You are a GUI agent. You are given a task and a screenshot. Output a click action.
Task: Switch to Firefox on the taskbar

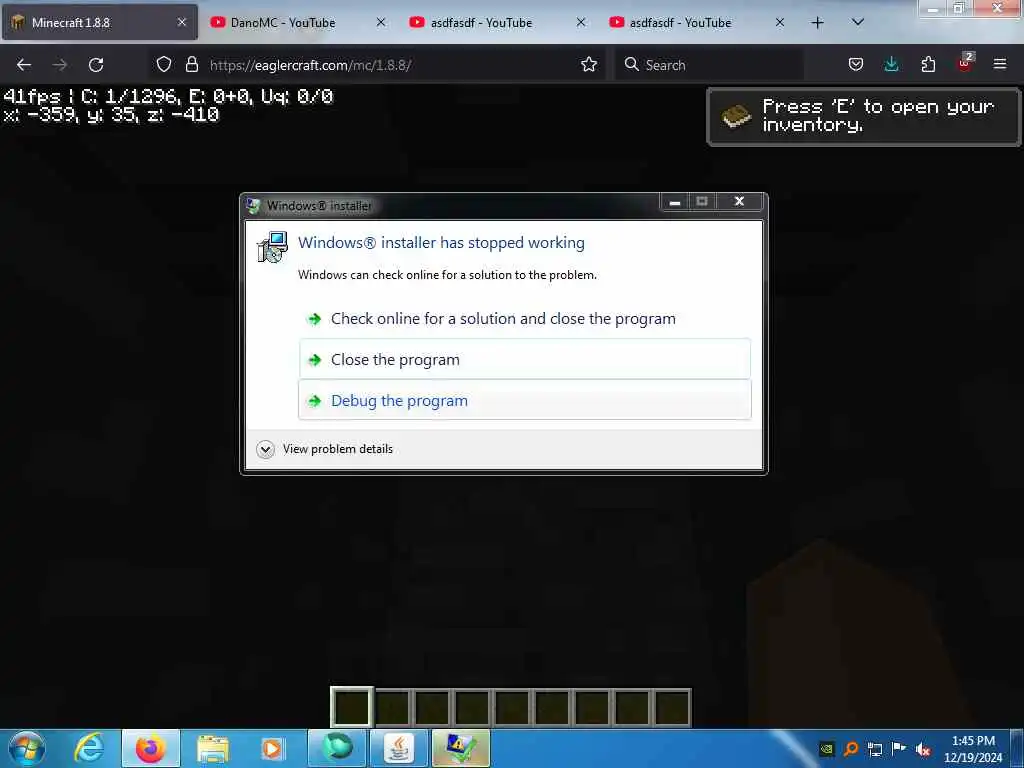150,748
